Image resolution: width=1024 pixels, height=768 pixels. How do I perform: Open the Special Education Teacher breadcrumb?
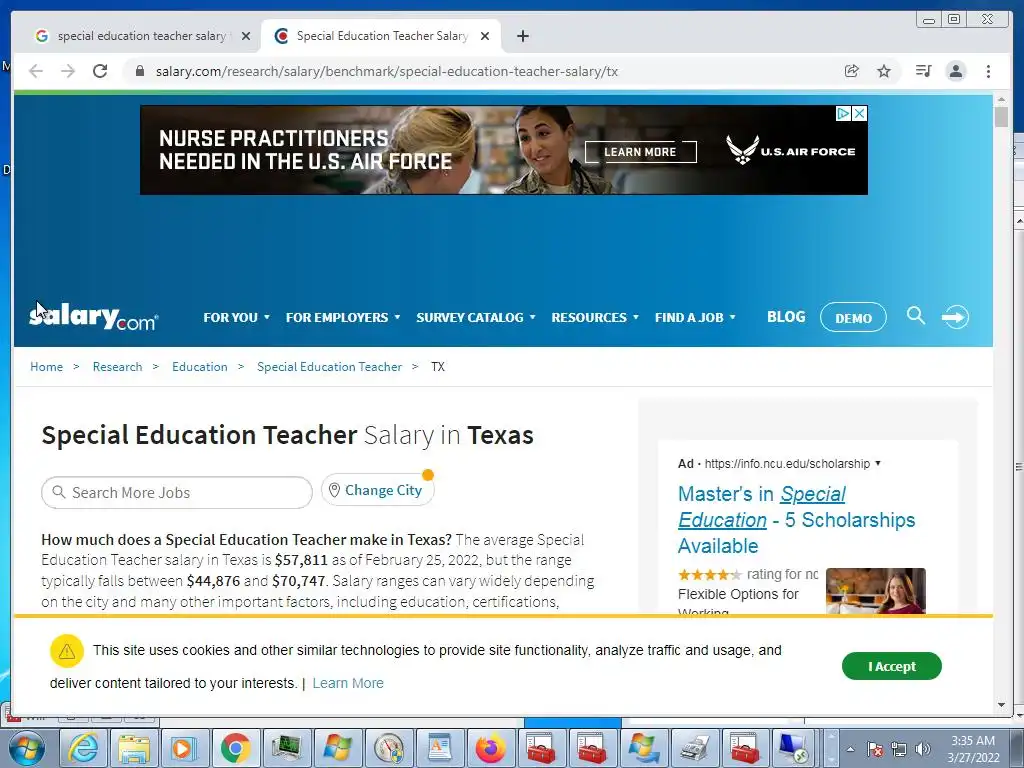[329, 367]
